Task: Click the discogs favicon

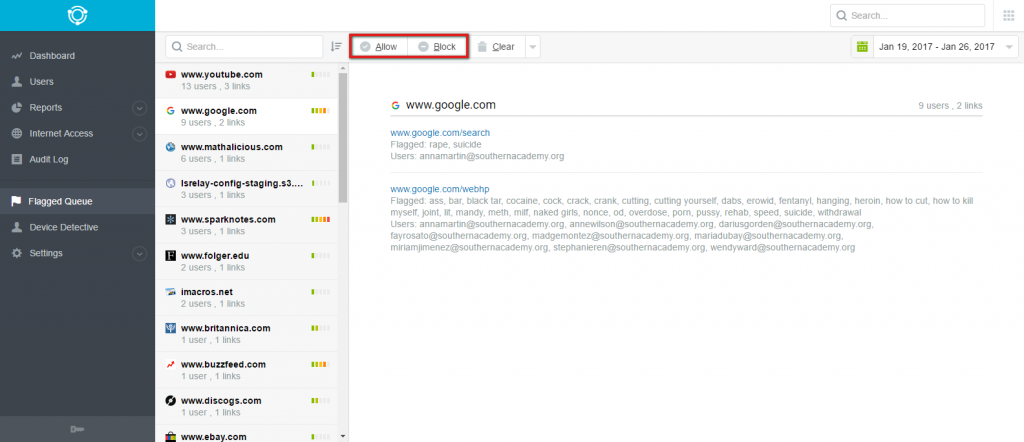Action: [170, 401]
